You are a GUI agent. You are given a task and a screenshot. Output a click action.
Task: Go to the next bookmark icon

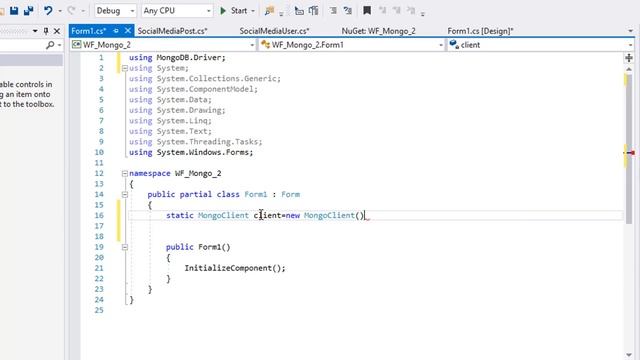pyautogui.click(x=397, y=11)
